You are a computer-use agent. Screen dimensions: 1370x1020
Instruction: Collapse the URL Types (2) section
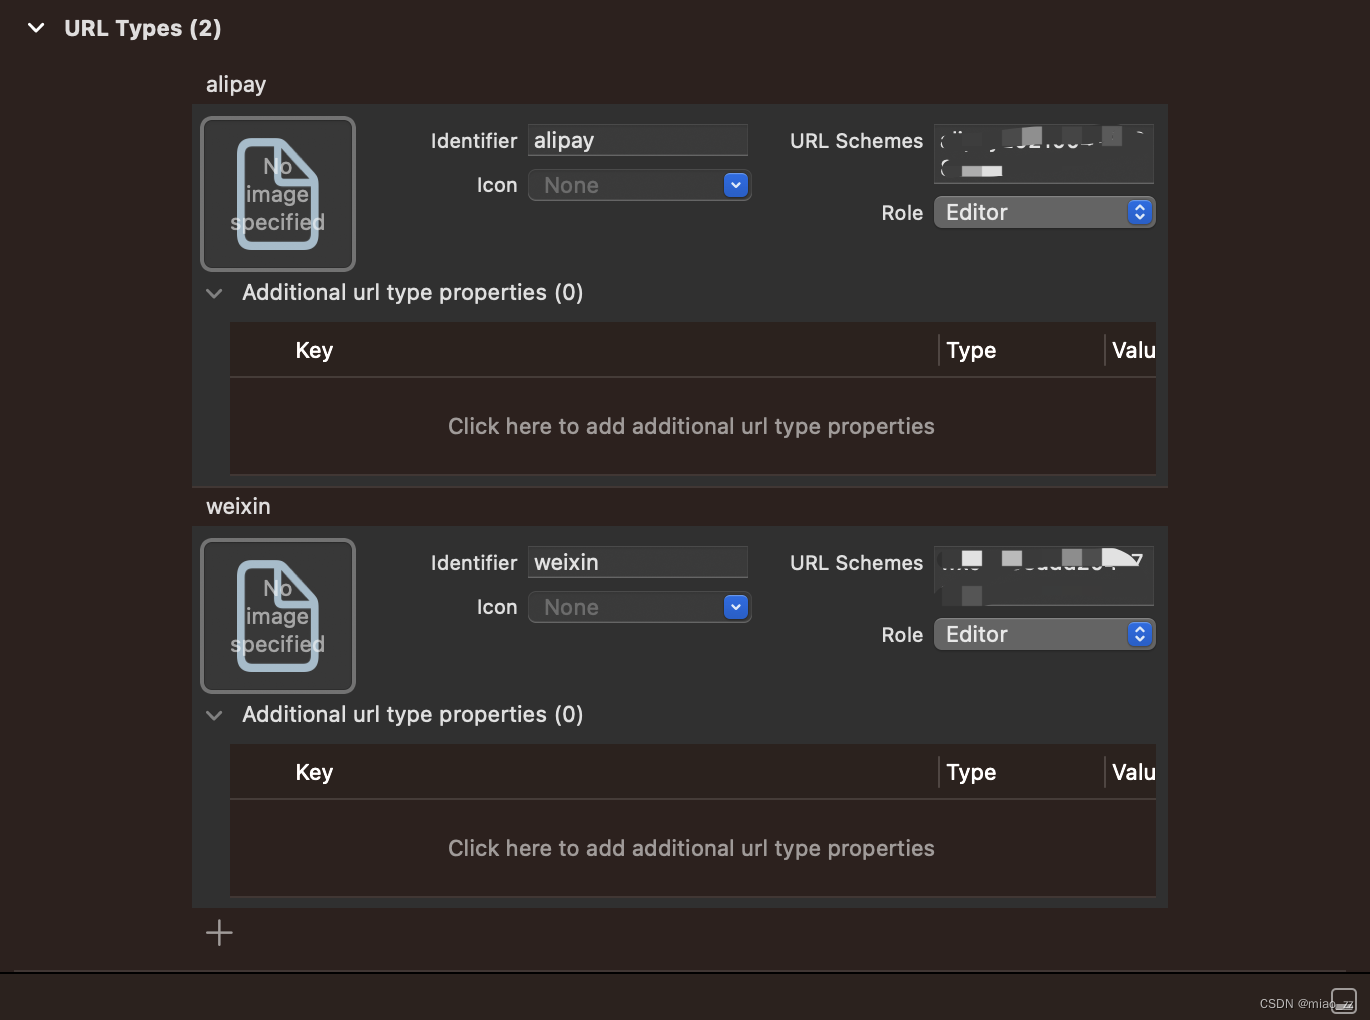tap(36, 28)
